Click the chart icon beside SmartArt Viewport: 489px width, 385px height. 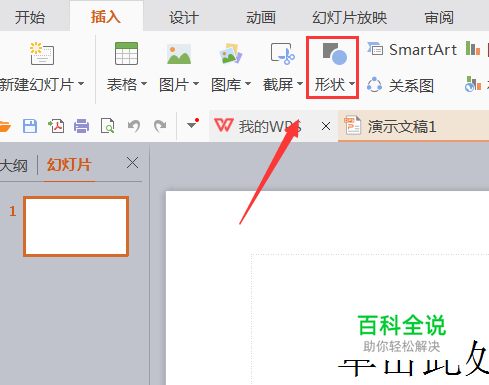click(473, 49)
